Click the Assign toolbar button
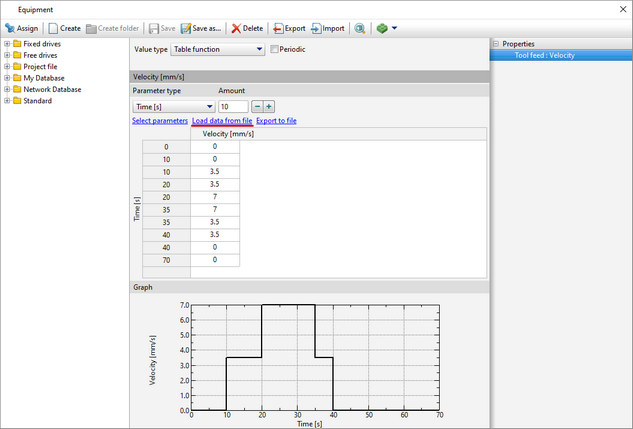 (x=22, y=28)
